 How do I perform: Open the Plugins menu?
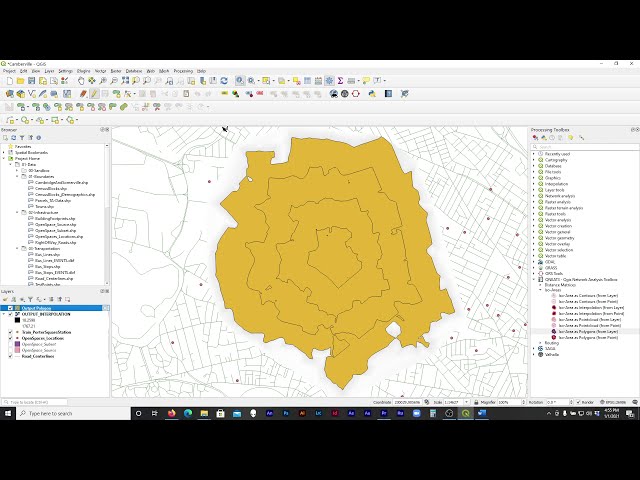pyautogui.click(x=84, y=71)
